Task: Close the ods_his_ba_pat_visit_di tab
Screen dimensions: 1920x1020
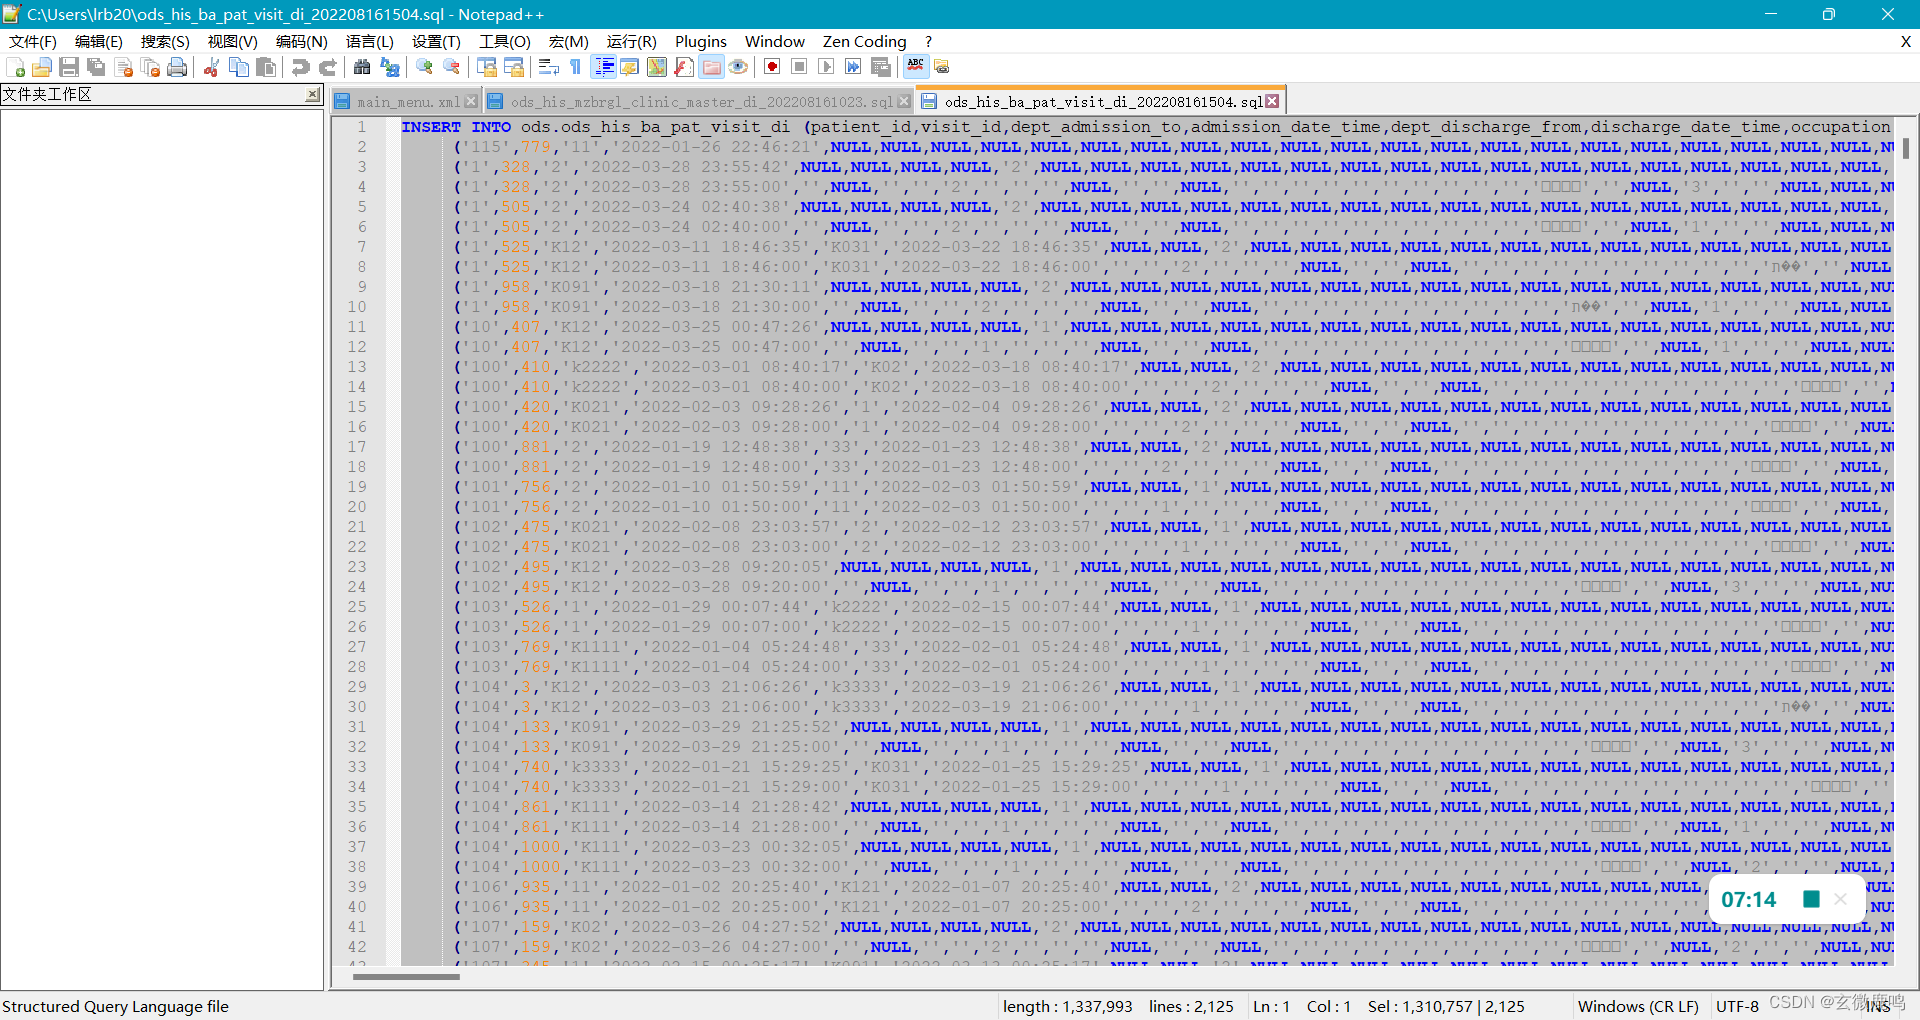Action: [1272, 101]
